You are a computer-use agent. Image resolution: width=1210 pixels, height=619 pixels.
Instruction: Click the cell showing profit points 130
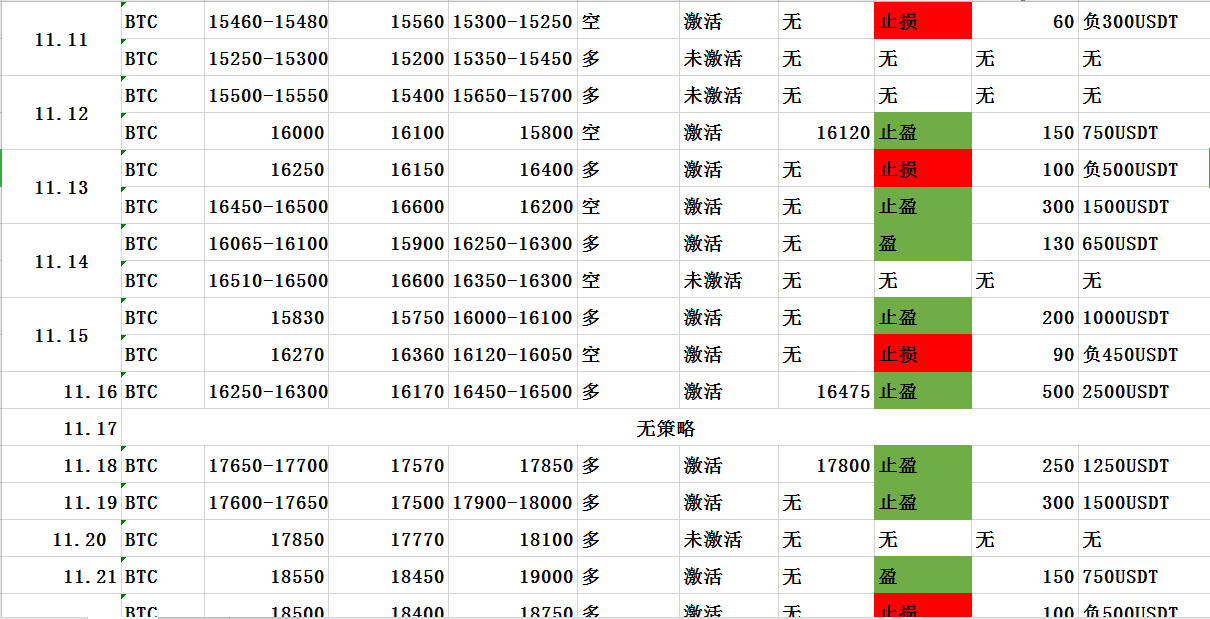pos(1025,243)
